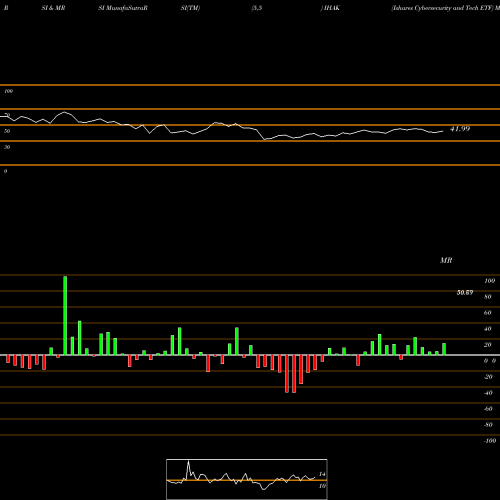Click the last green bar of MR histogram
500x500 pixels.
click(444, 349)
